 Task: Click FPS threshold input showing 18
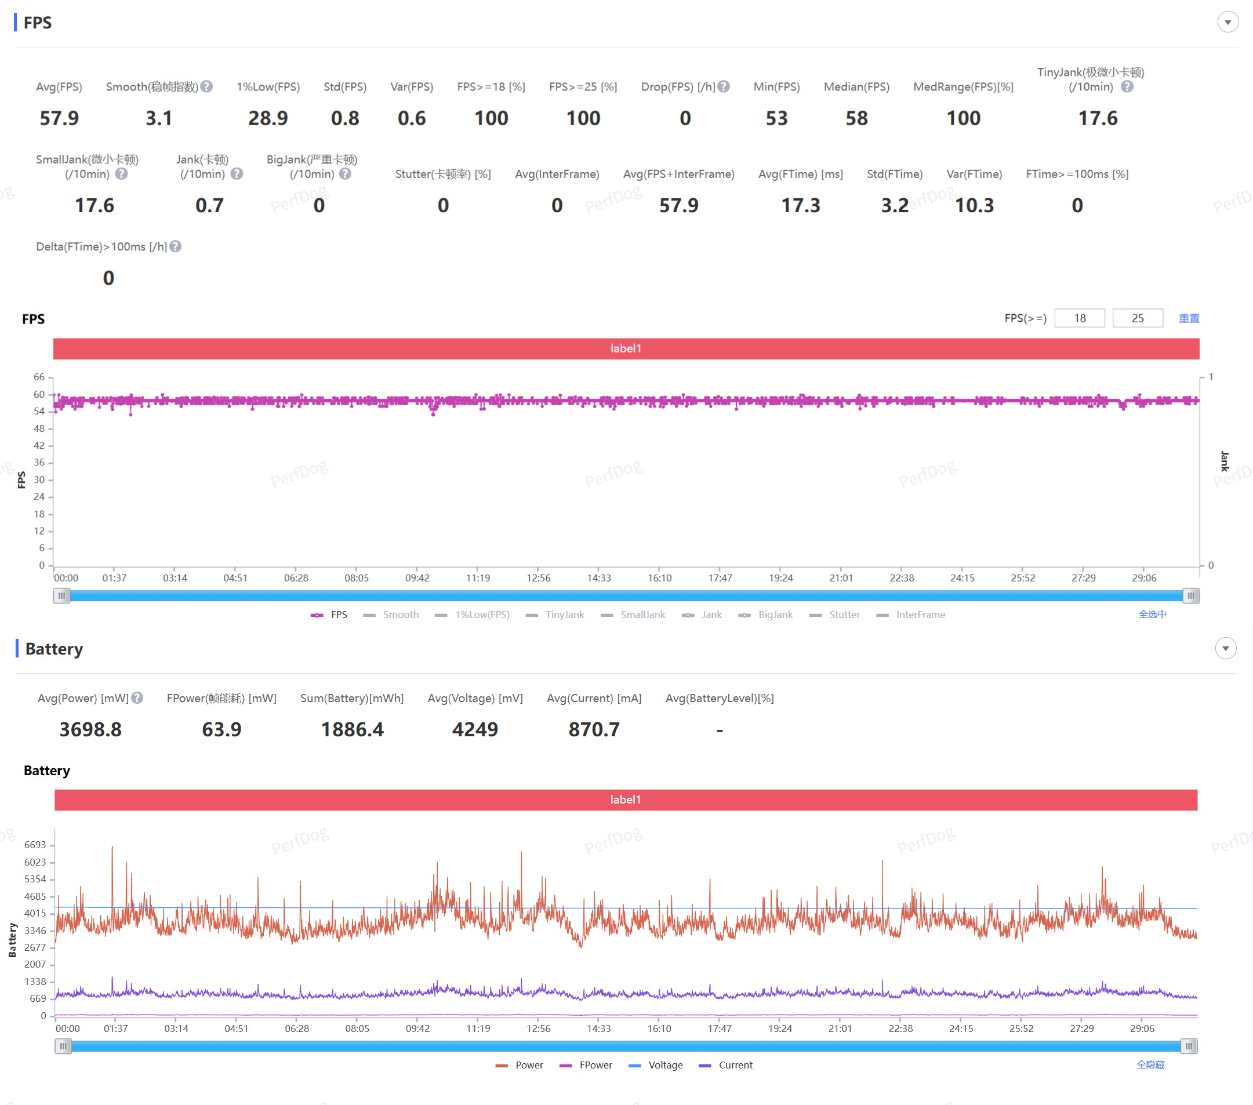click(1080, 318)
